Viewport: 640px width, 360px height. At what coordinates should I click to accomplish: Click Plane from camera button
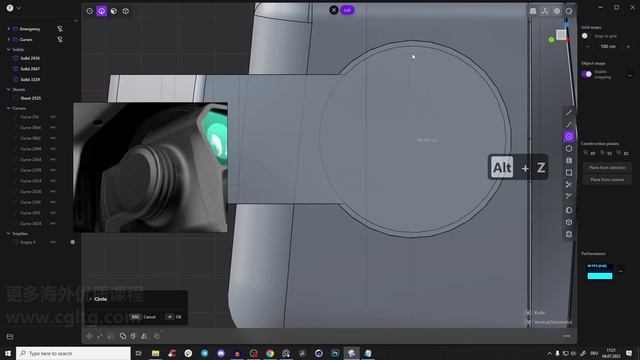pyautogui.click(x=607, y=180)
